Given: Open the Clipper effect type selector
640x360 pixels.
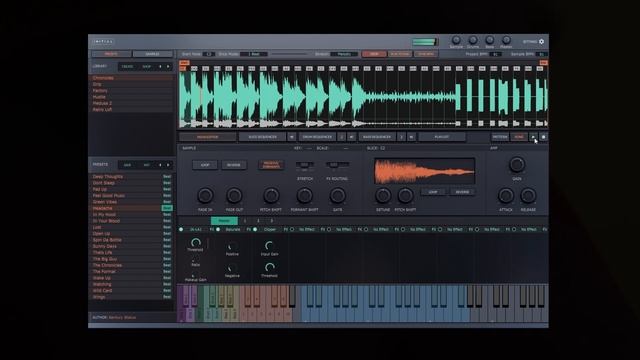Looking at the screenshot, I should coord(270,229).
